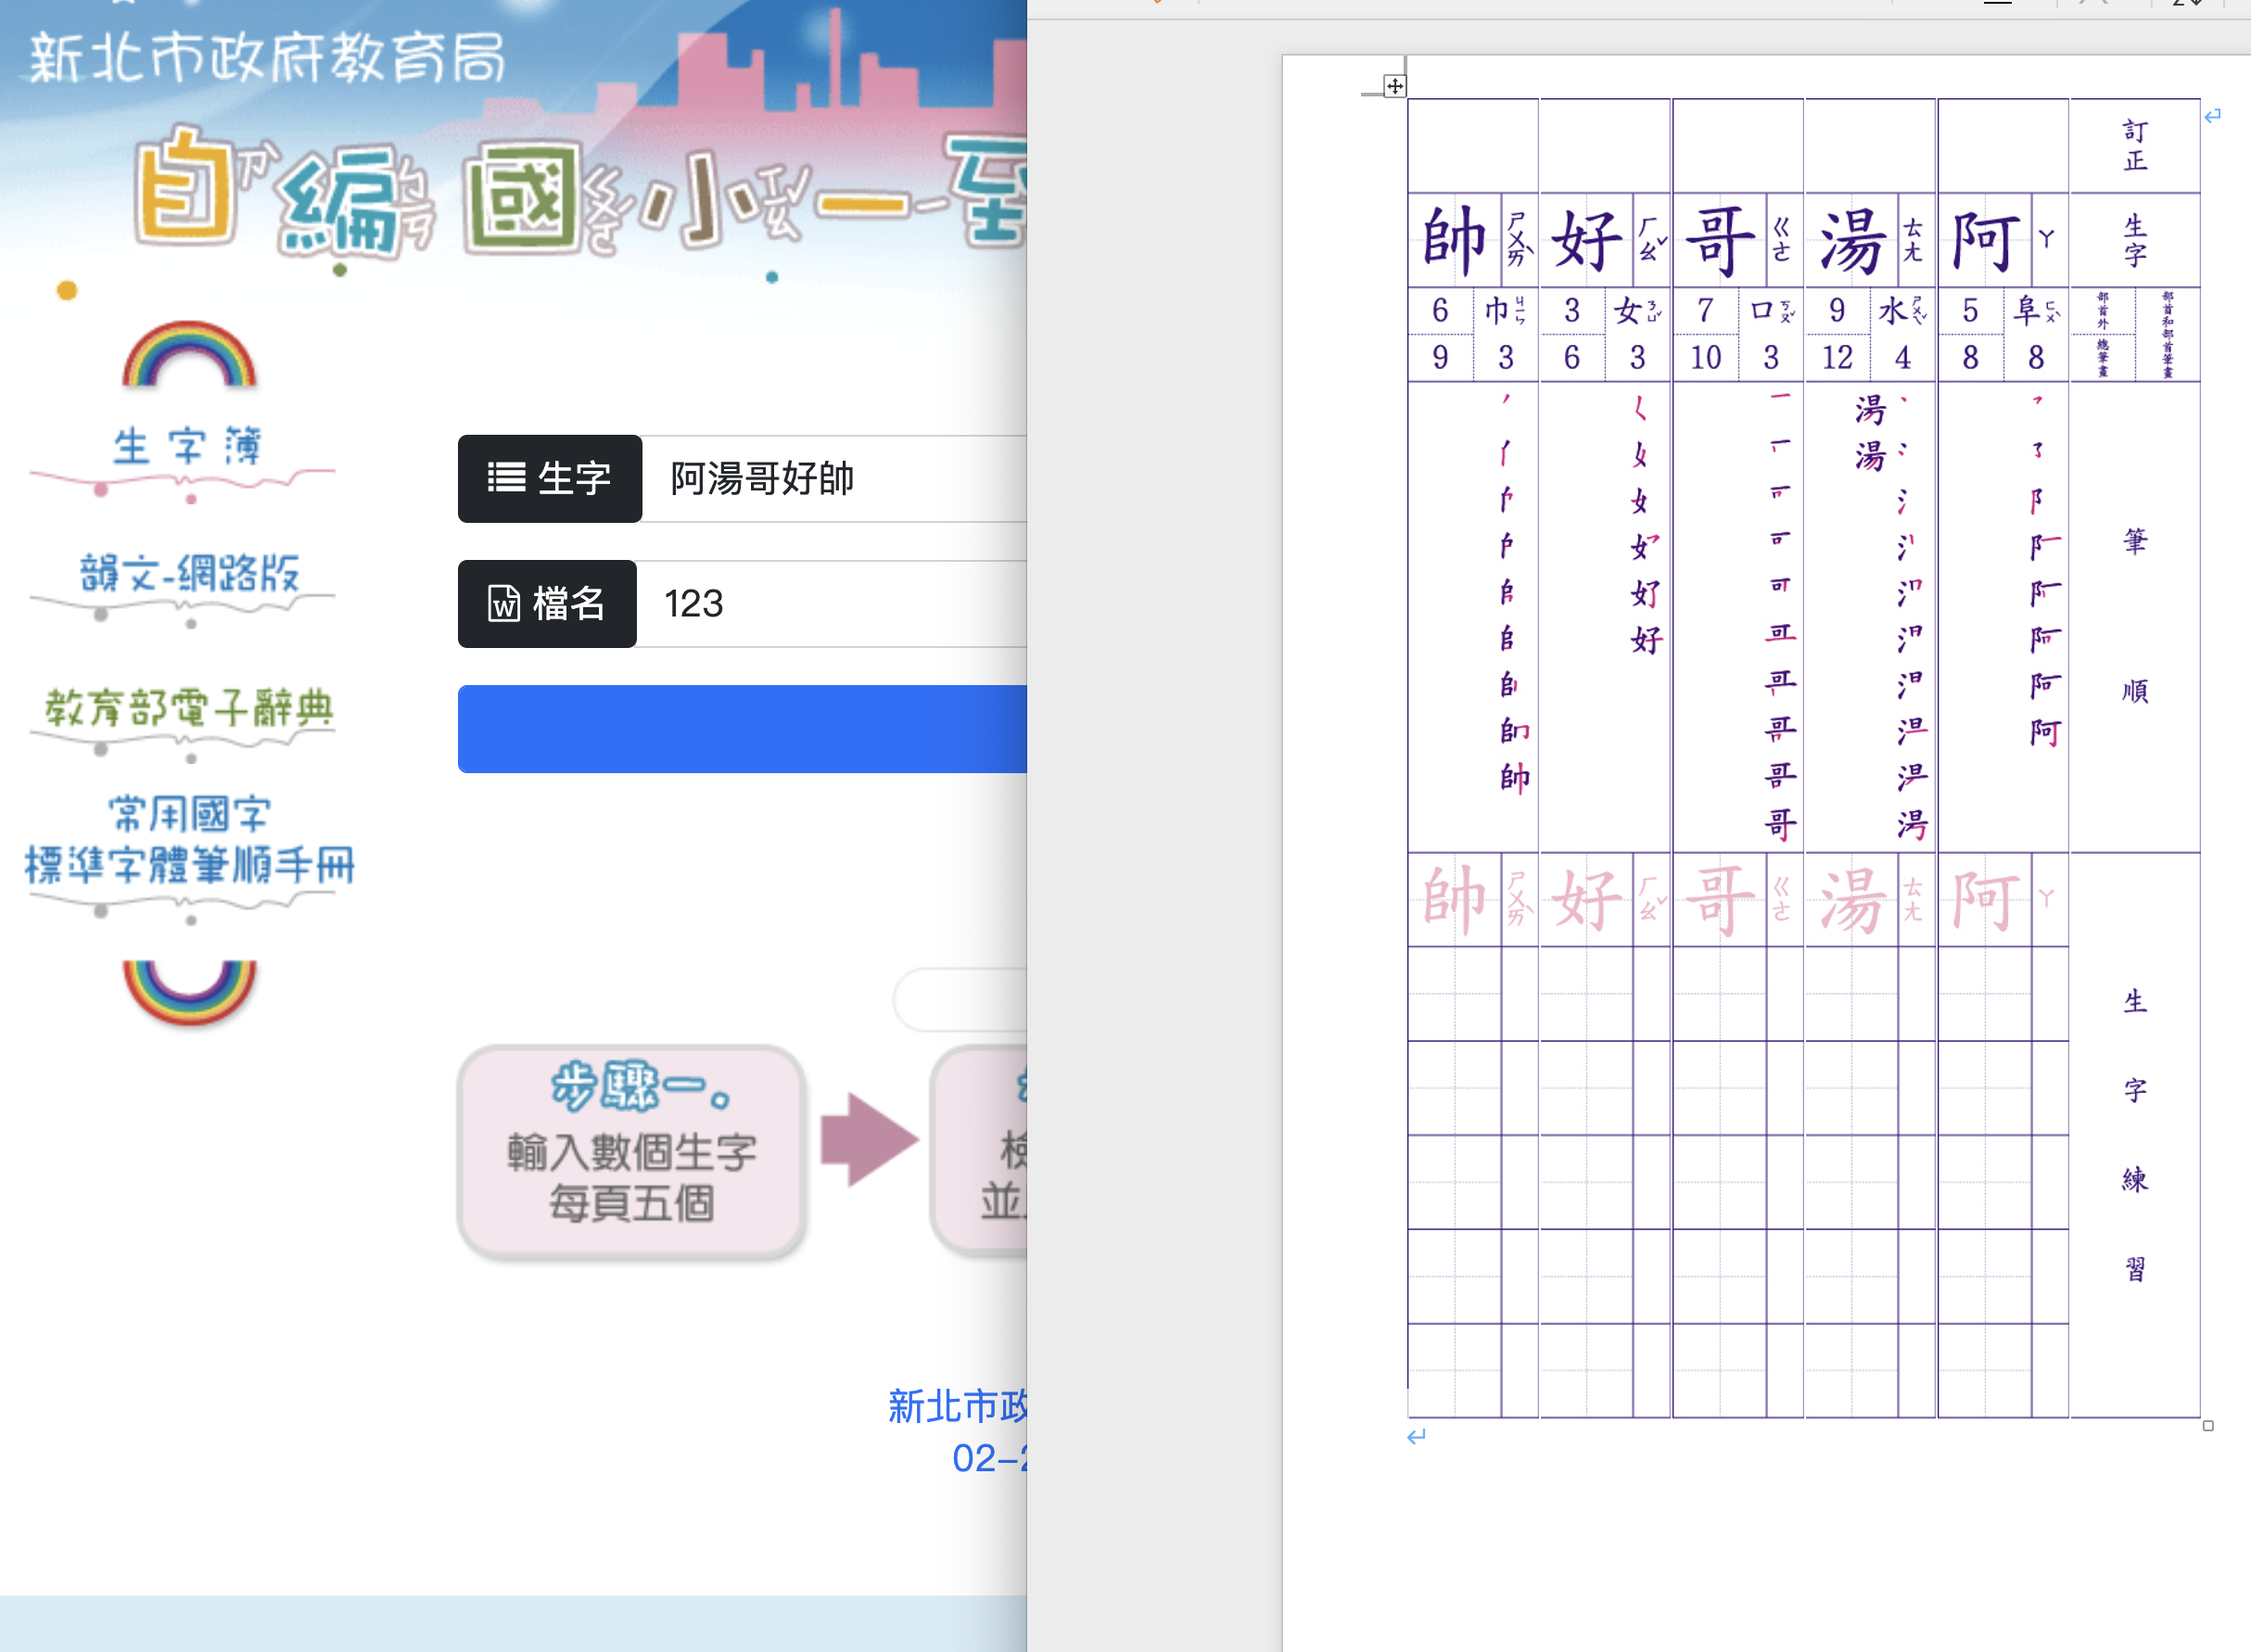Click the list icon on the 生字 label
The image size is (2251, 1652).
[506, 478]
